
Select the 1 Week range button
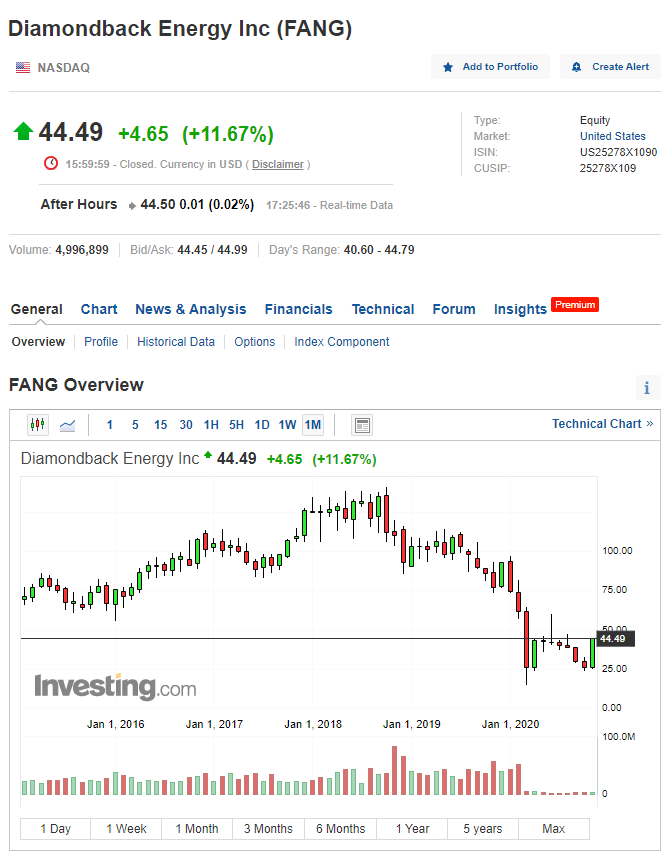tap(126, 829)
